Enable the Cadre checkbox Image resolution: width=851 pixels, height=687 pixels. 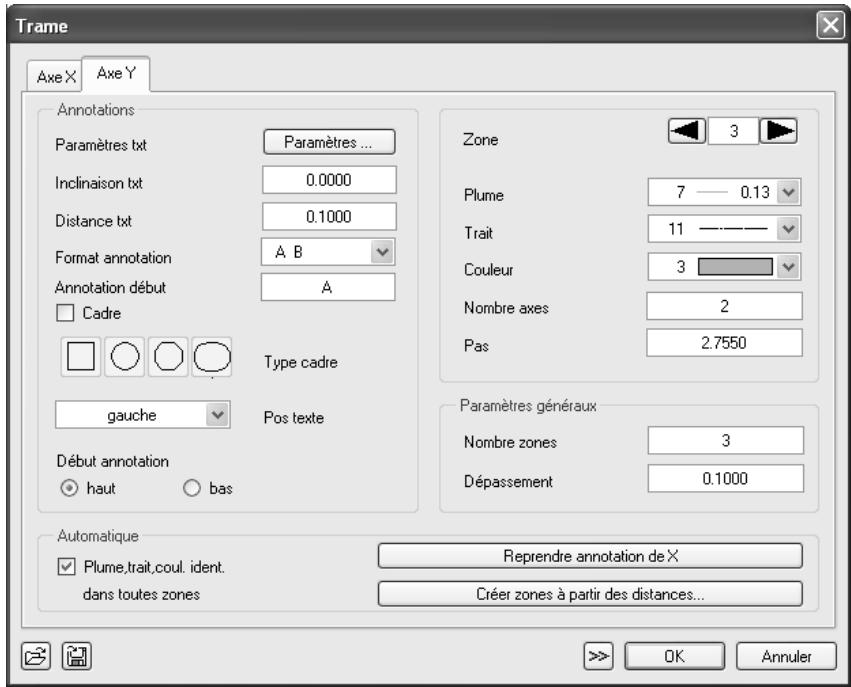point(65,313)
